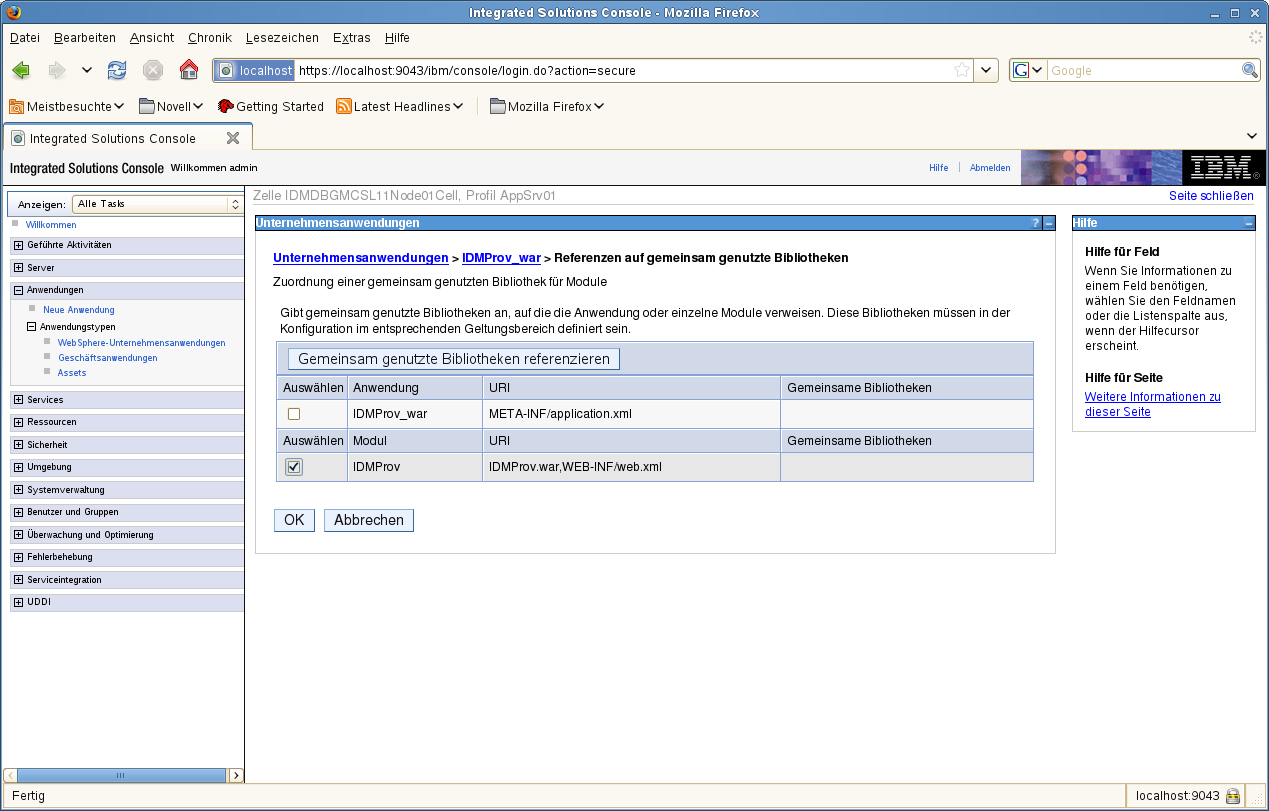This screenshot has width=1269, height=811.
Task: Open the Google search engine selector
Action: point(1028,70)
